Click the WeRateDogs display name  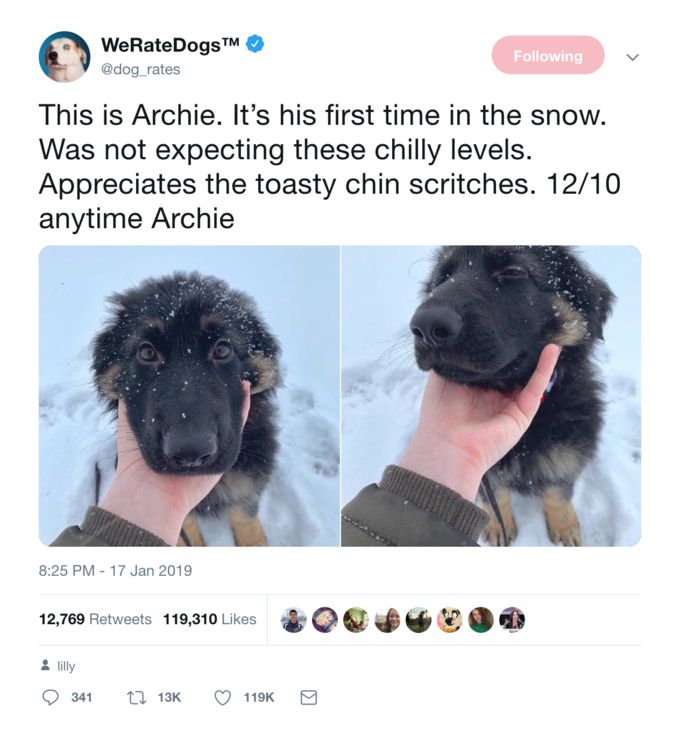coord(171,44)
